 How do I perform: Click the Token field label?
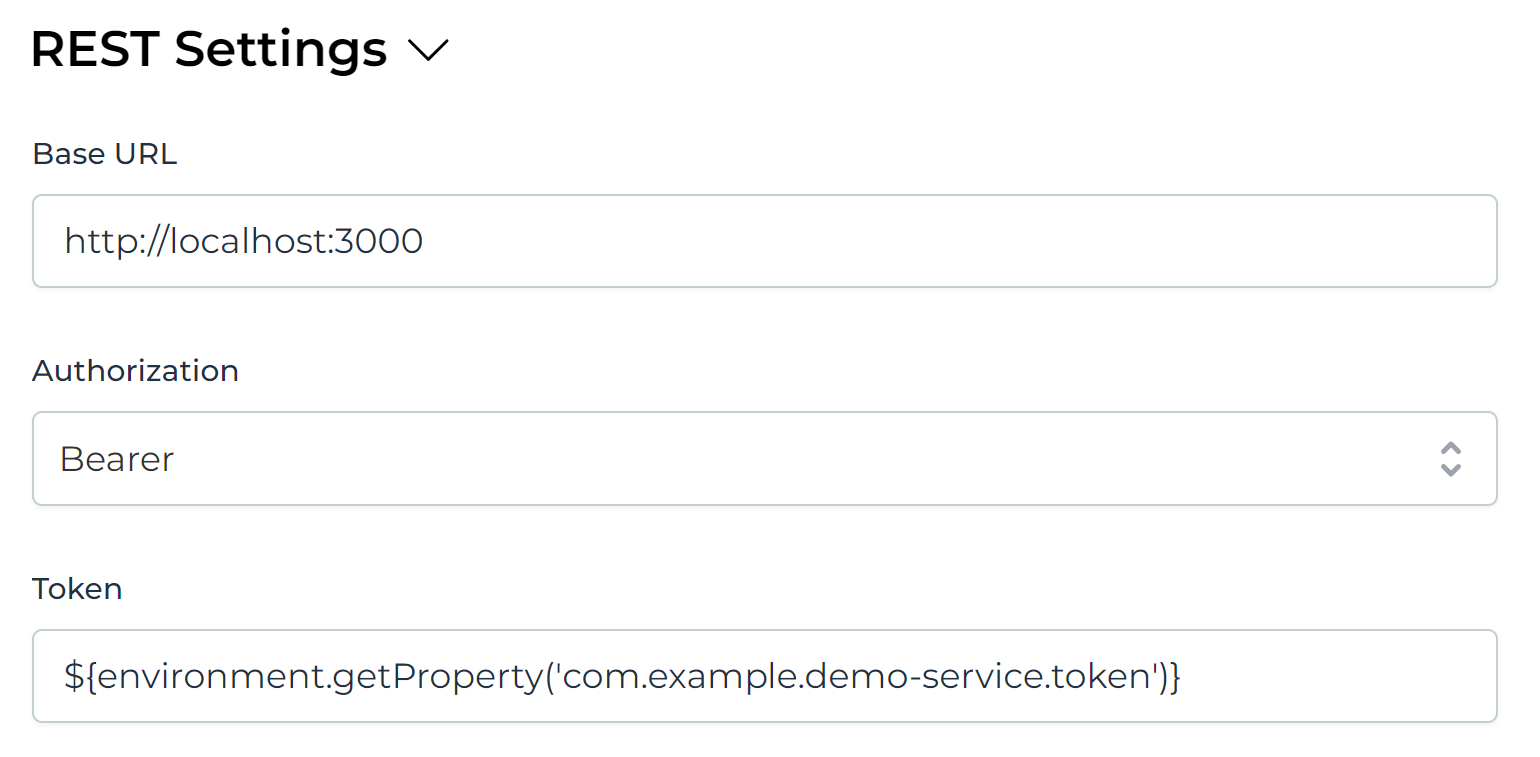coord(77,589)
